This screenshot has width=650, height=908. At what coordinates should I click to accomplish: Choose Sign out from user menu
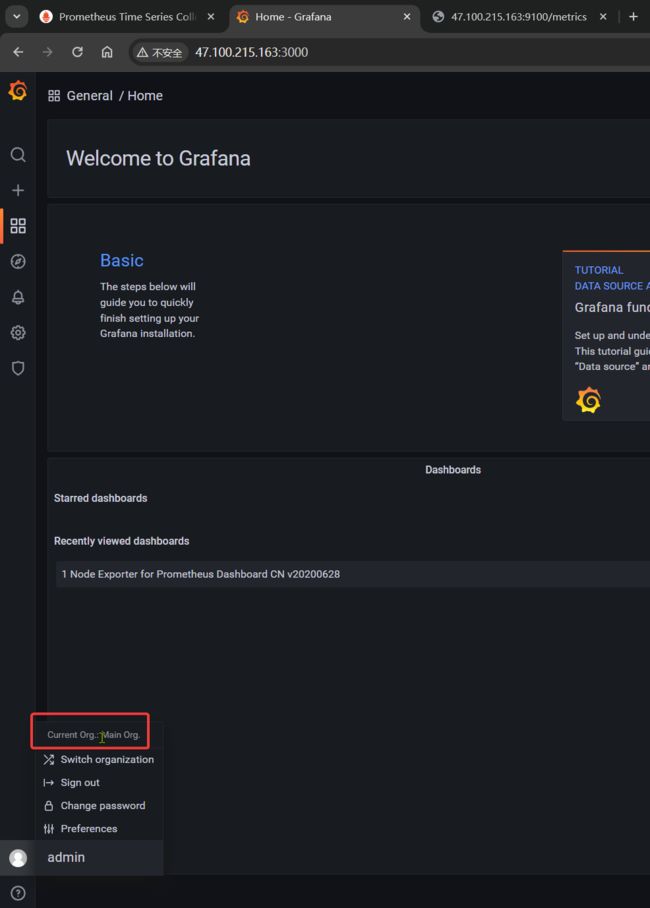(x=100, y=782)
